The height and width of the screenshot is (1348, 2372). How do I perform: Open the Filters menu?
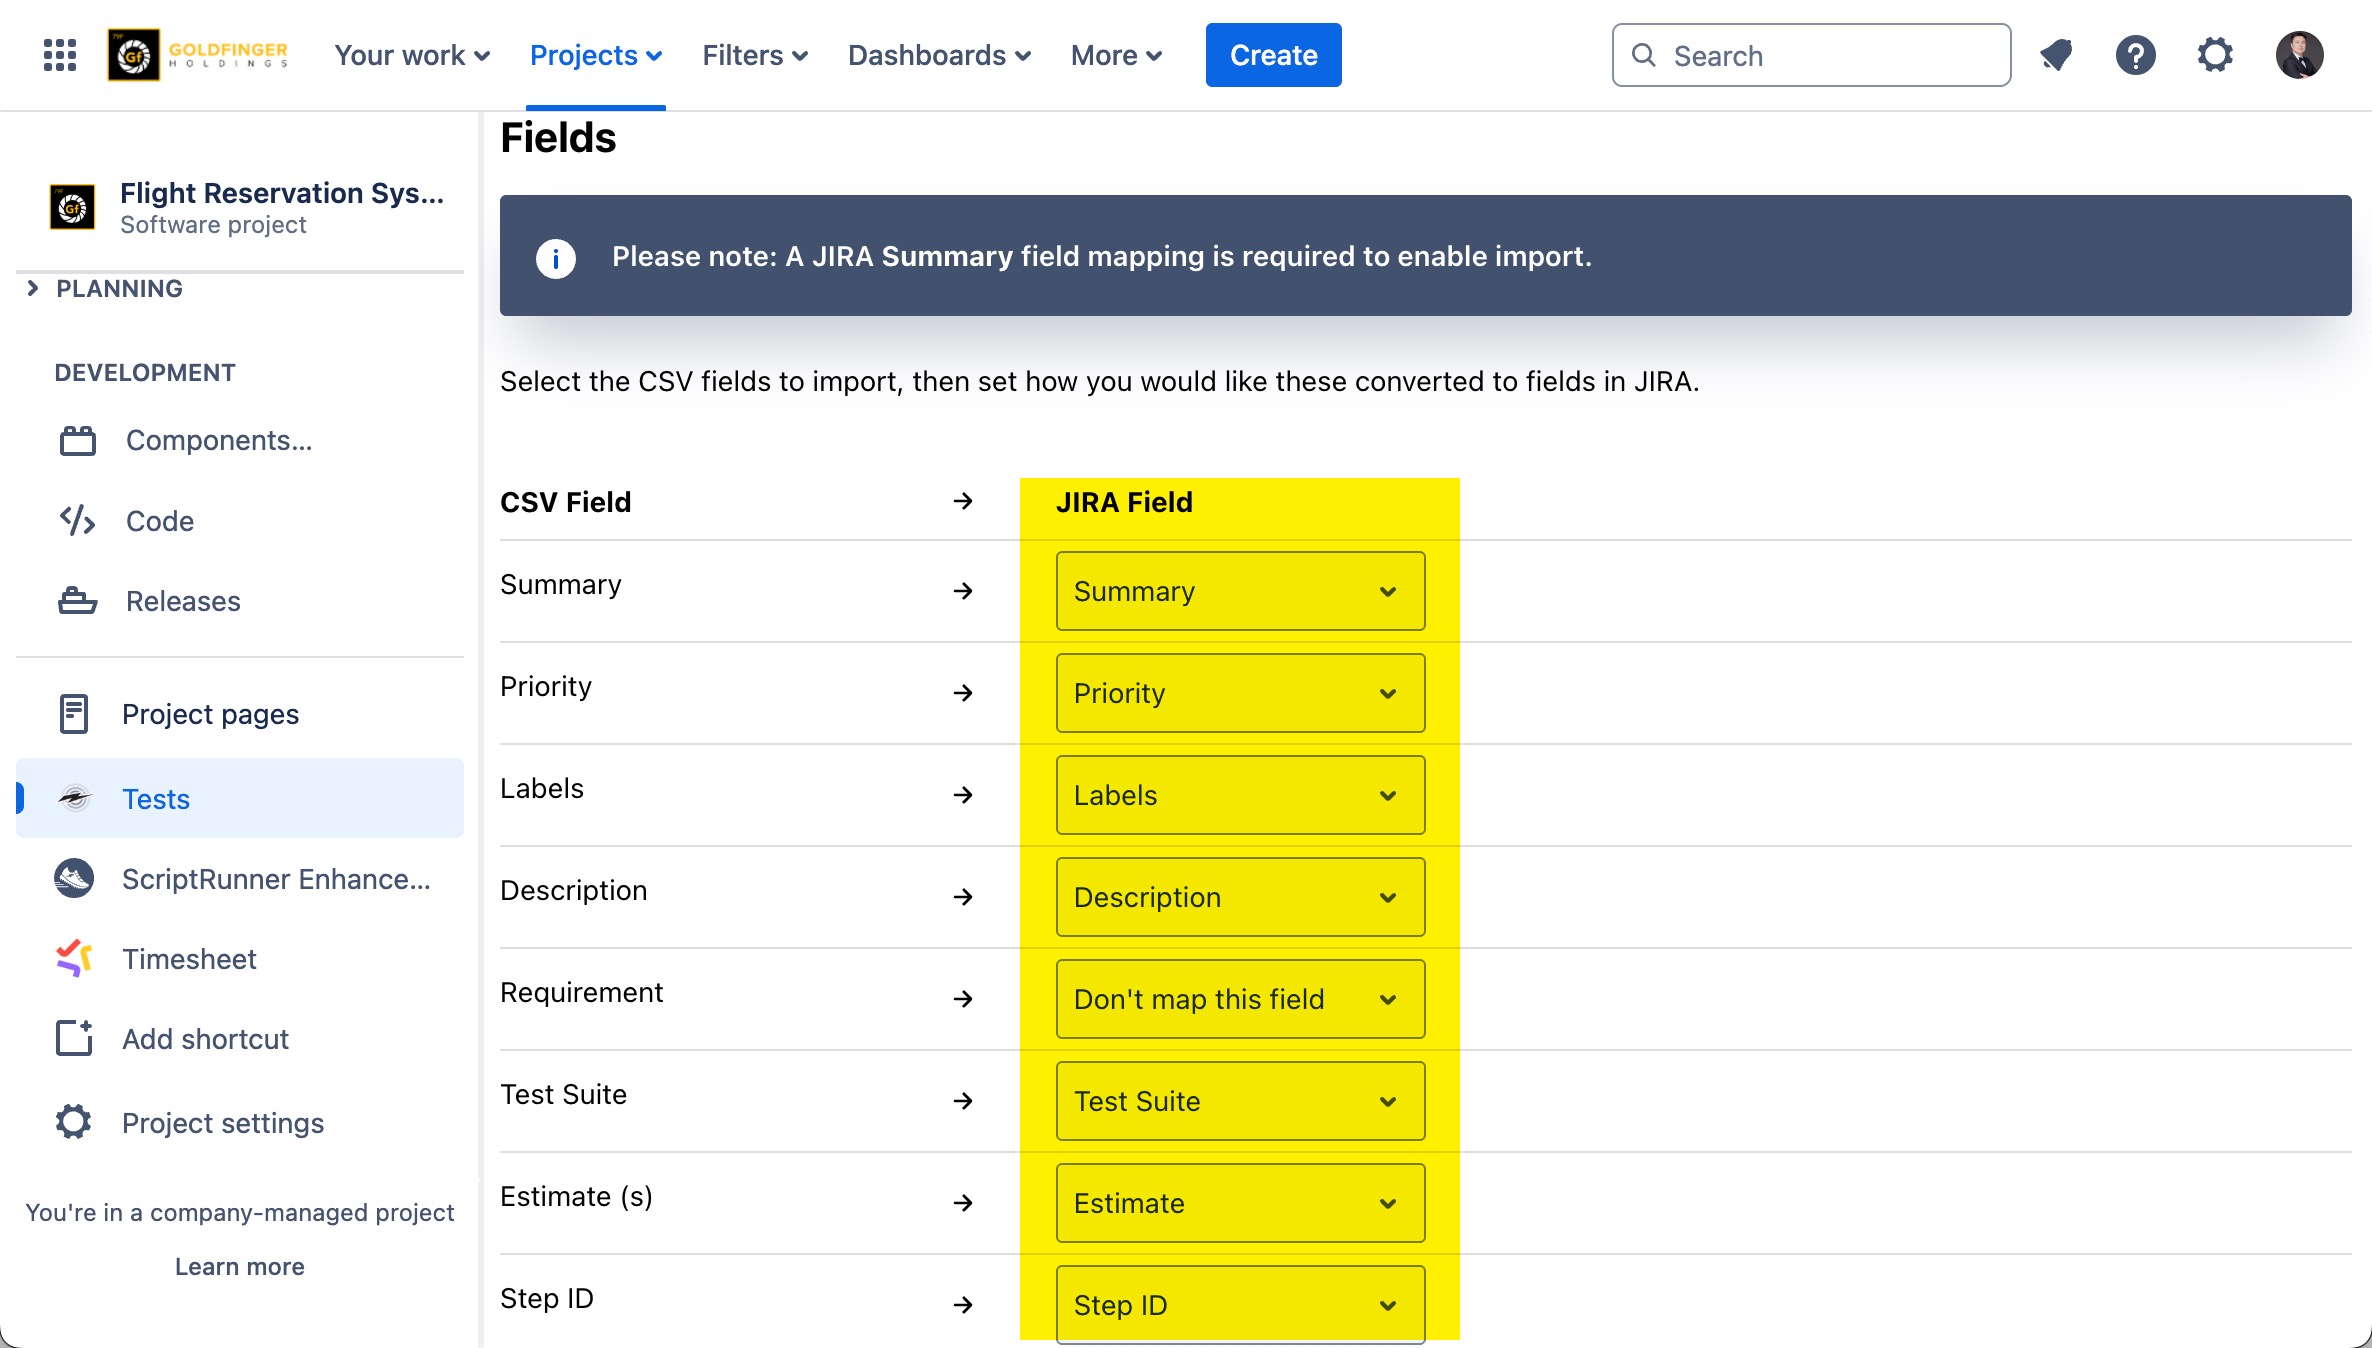(755, 55)
